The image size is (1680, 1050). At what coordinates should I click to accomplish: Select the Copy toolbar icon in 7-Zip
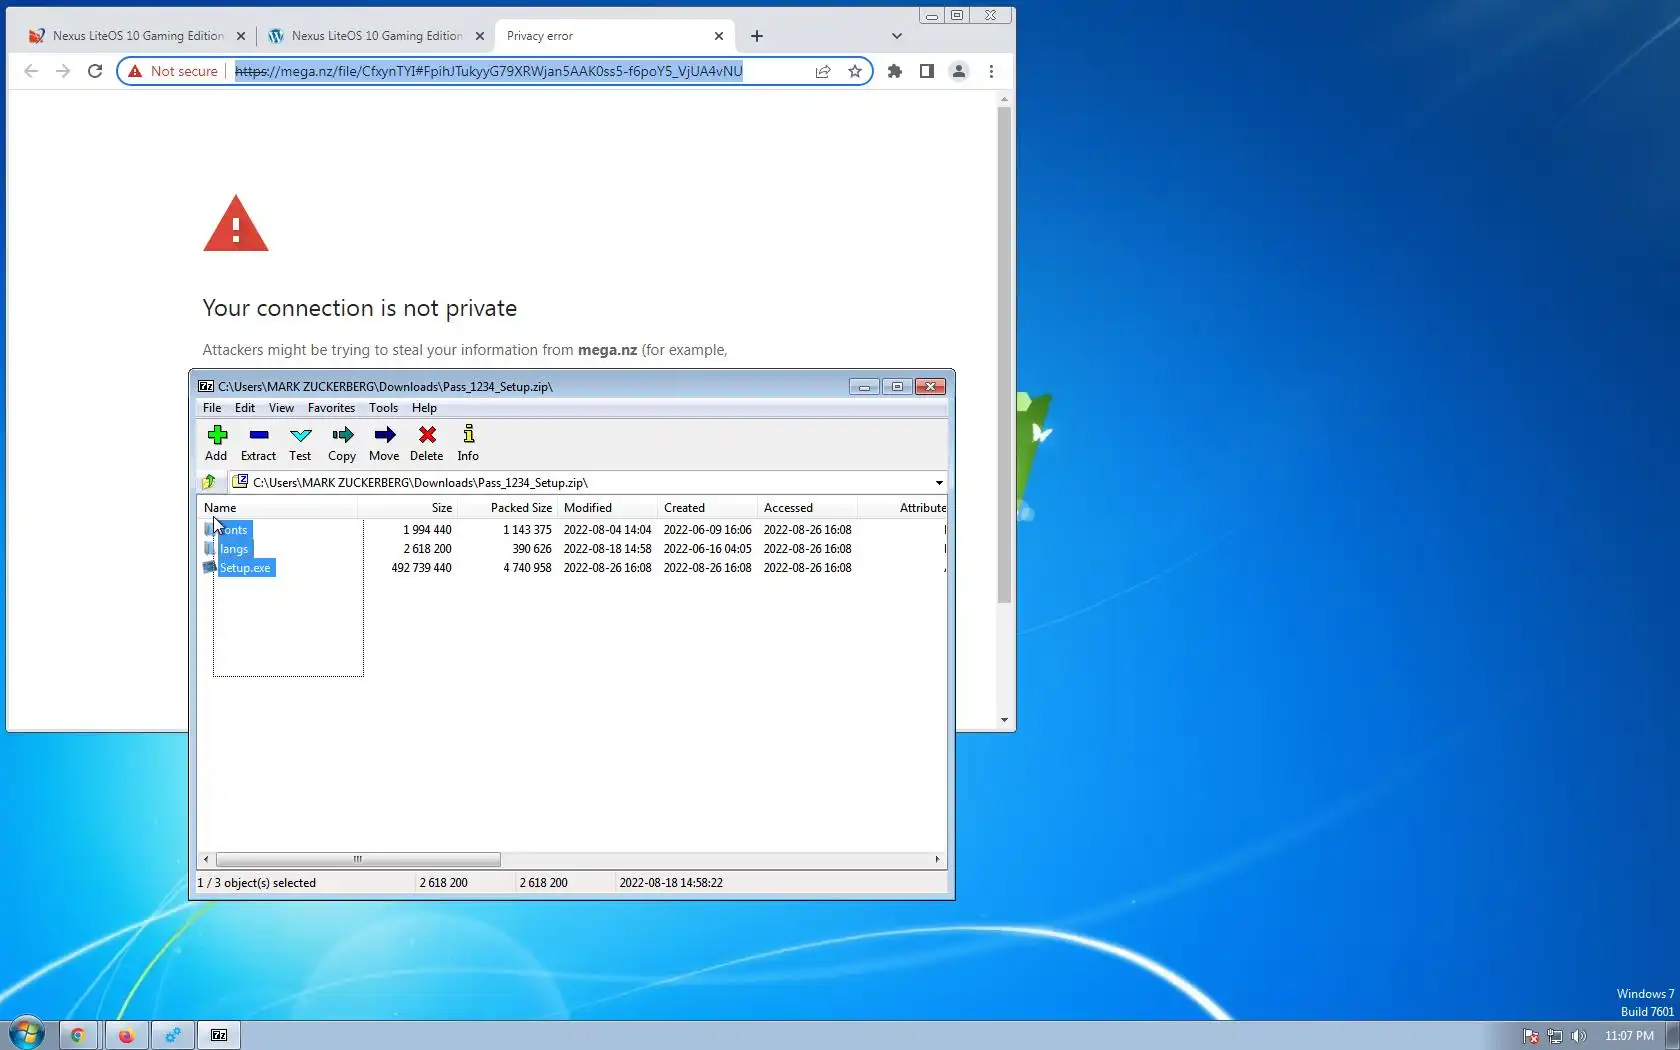pyautogui.click(x=342, y=443)
